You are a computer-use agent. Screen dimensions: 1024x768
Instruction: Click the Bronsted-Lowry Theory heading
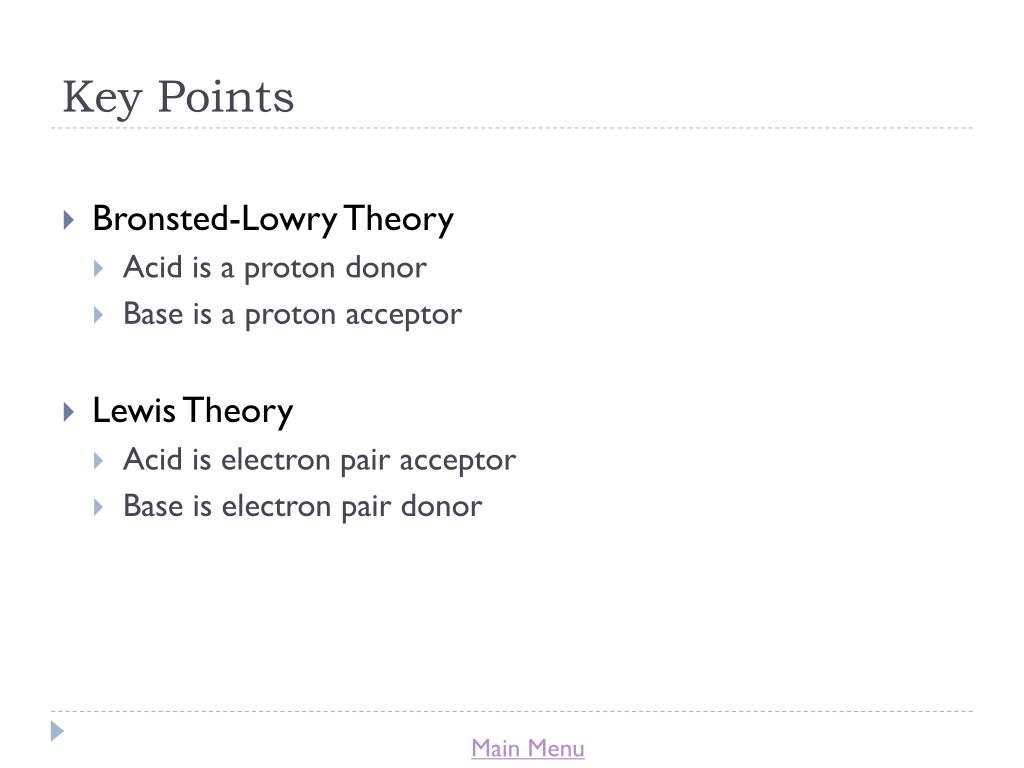tap(273, 219)
